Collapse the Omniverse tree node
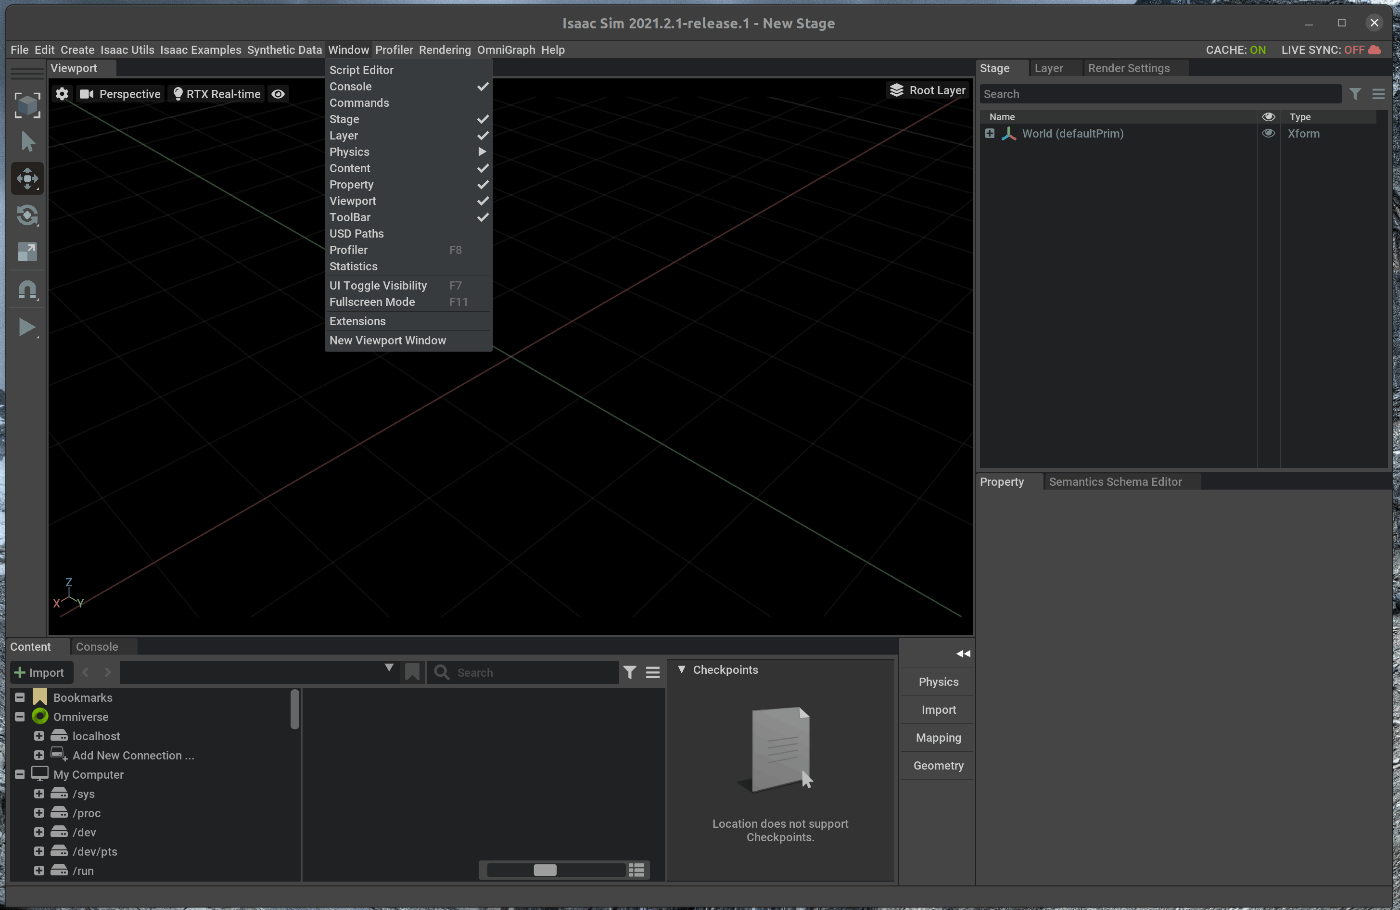1400x910 pixels. [20, 717]
